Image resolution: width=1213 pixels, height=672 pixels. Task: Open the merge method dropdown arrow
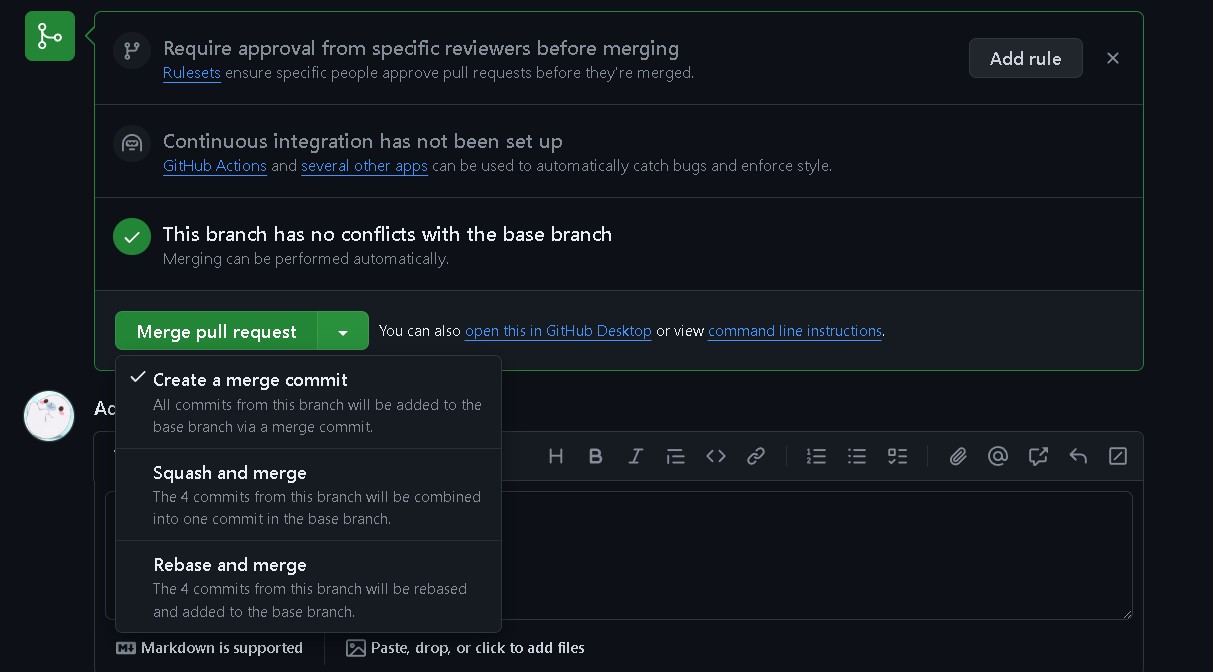[x=343, y=332]
